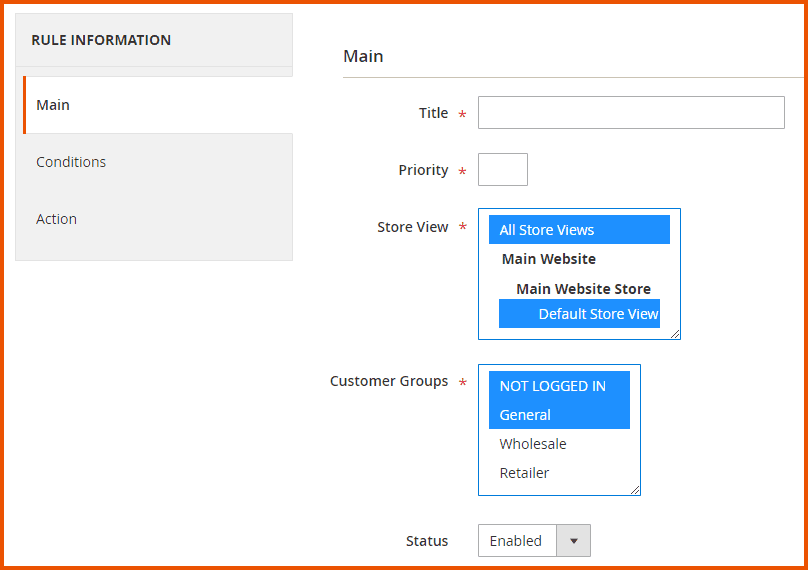808x570 pixels.
Task: Click the Main Website group entry
Action: [x=549, y=259]
